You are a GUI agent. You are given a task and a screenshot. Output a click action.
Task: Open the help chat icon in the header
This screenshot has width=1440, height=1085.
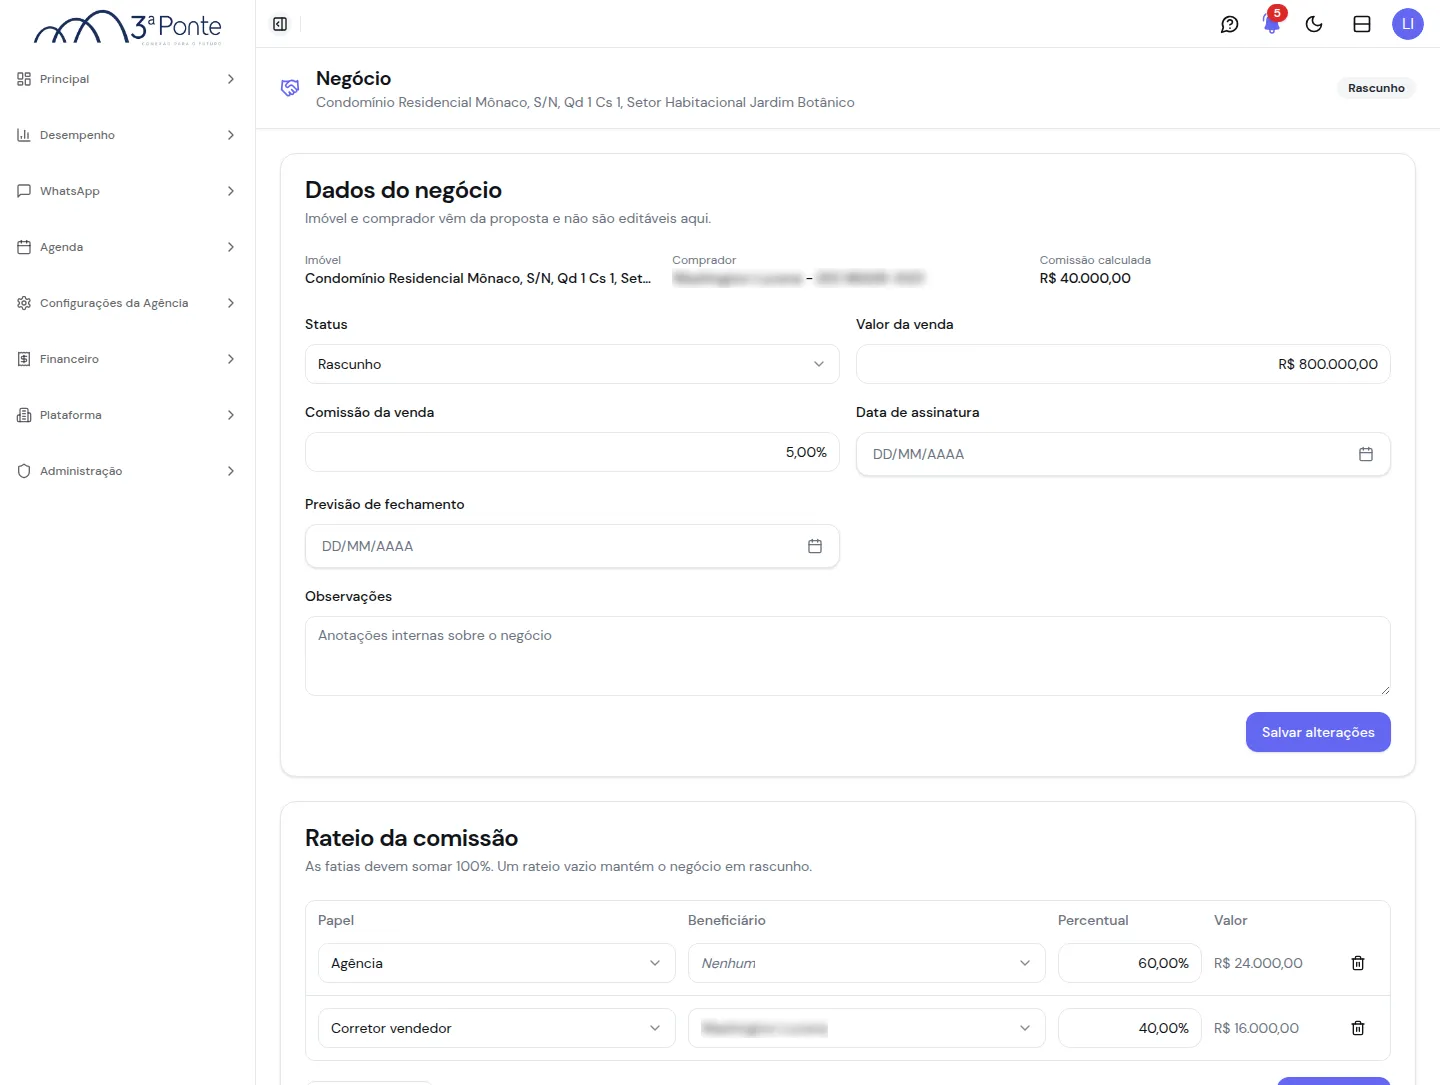1230,24
